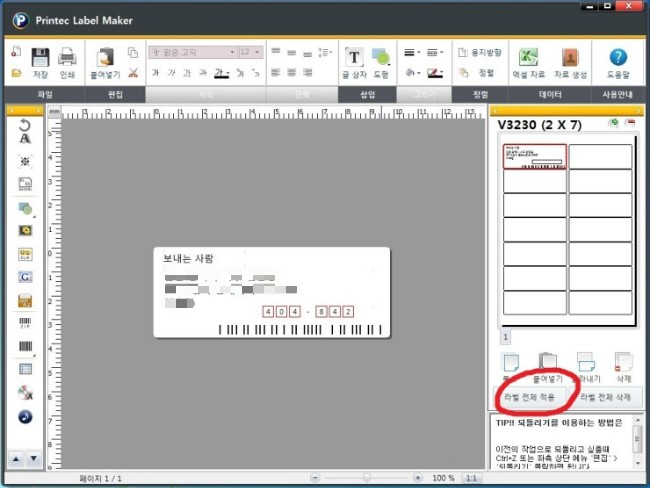Paste with the large 붙여넣기 clipboard icon

105,63
